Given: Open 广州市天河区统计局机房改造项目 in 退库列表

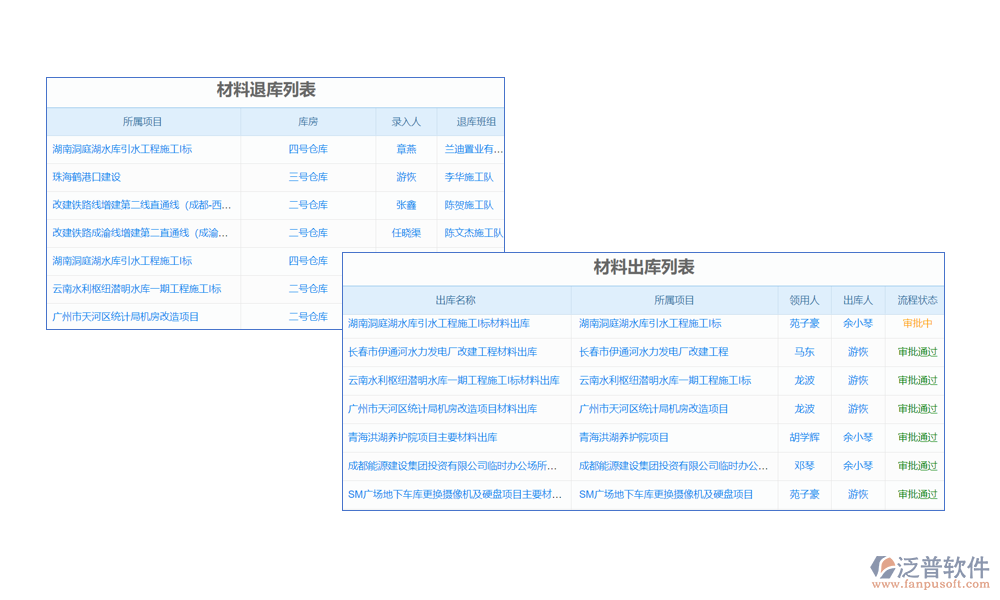Looking at the screenshot, I should point(126,317).
